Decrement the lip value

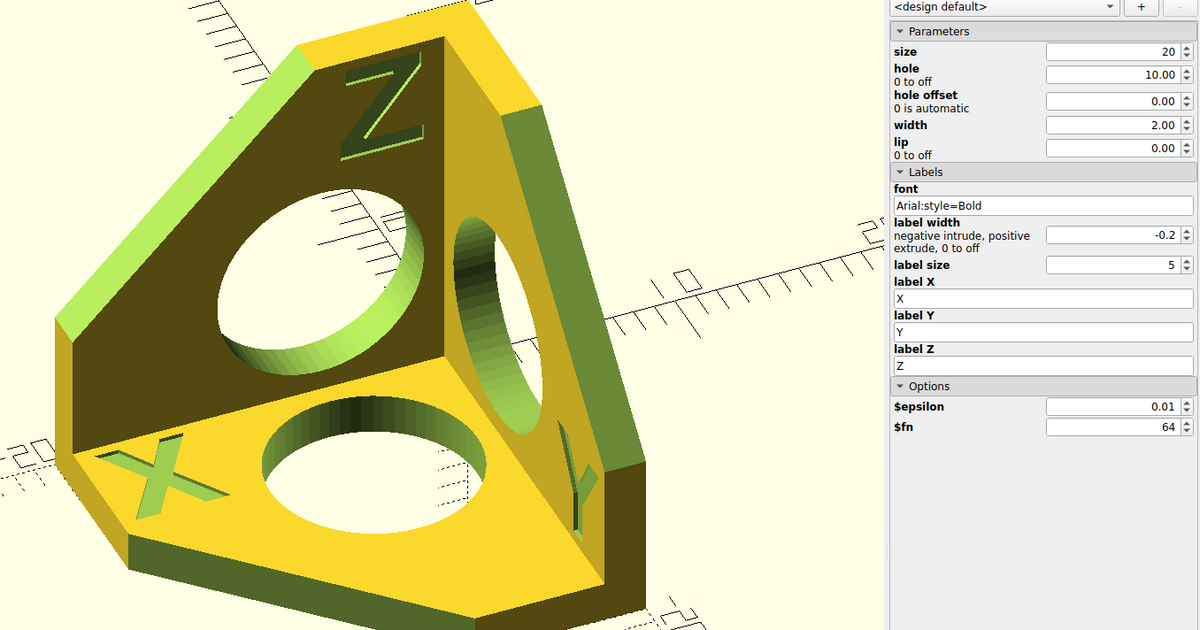(1186, 151)
